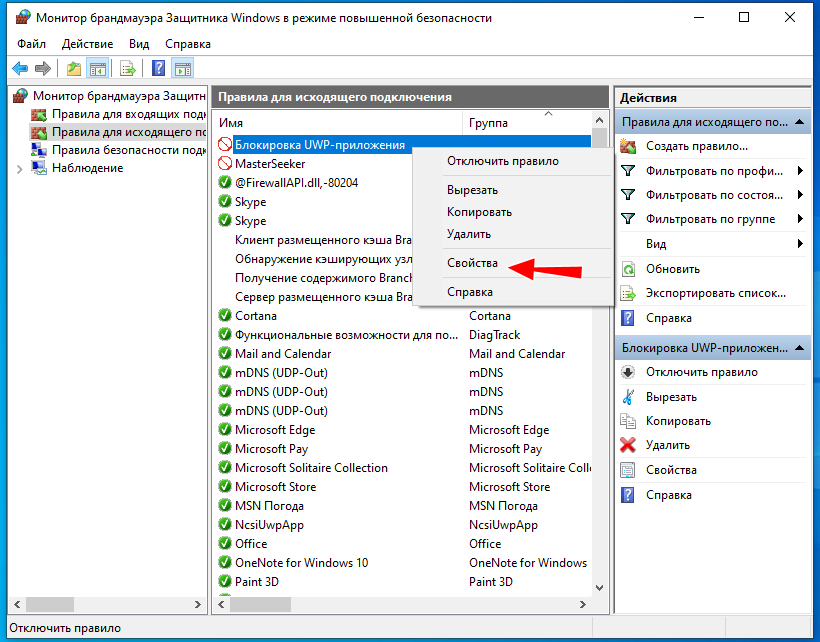
Task: Select Правила безопасности подключения tree item
Action: [129, 150]
